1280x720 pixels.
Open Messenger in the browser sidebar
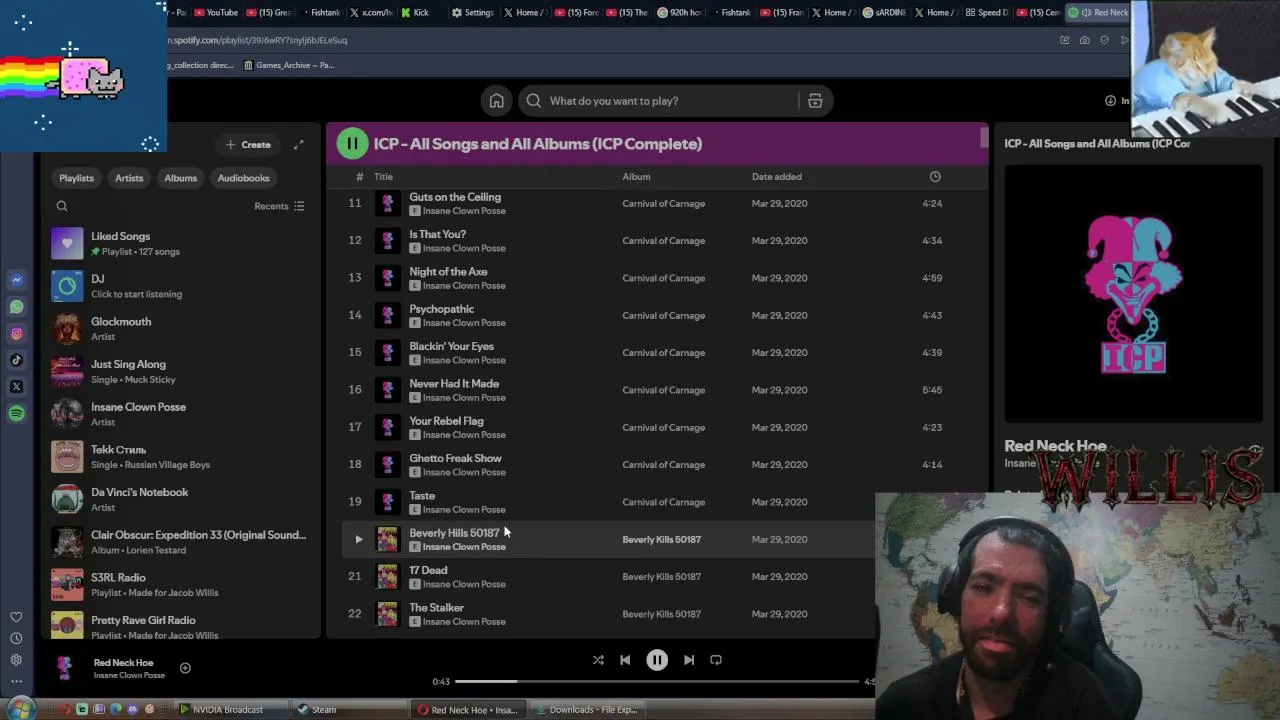pyautogui.click(x=17, y=280)
